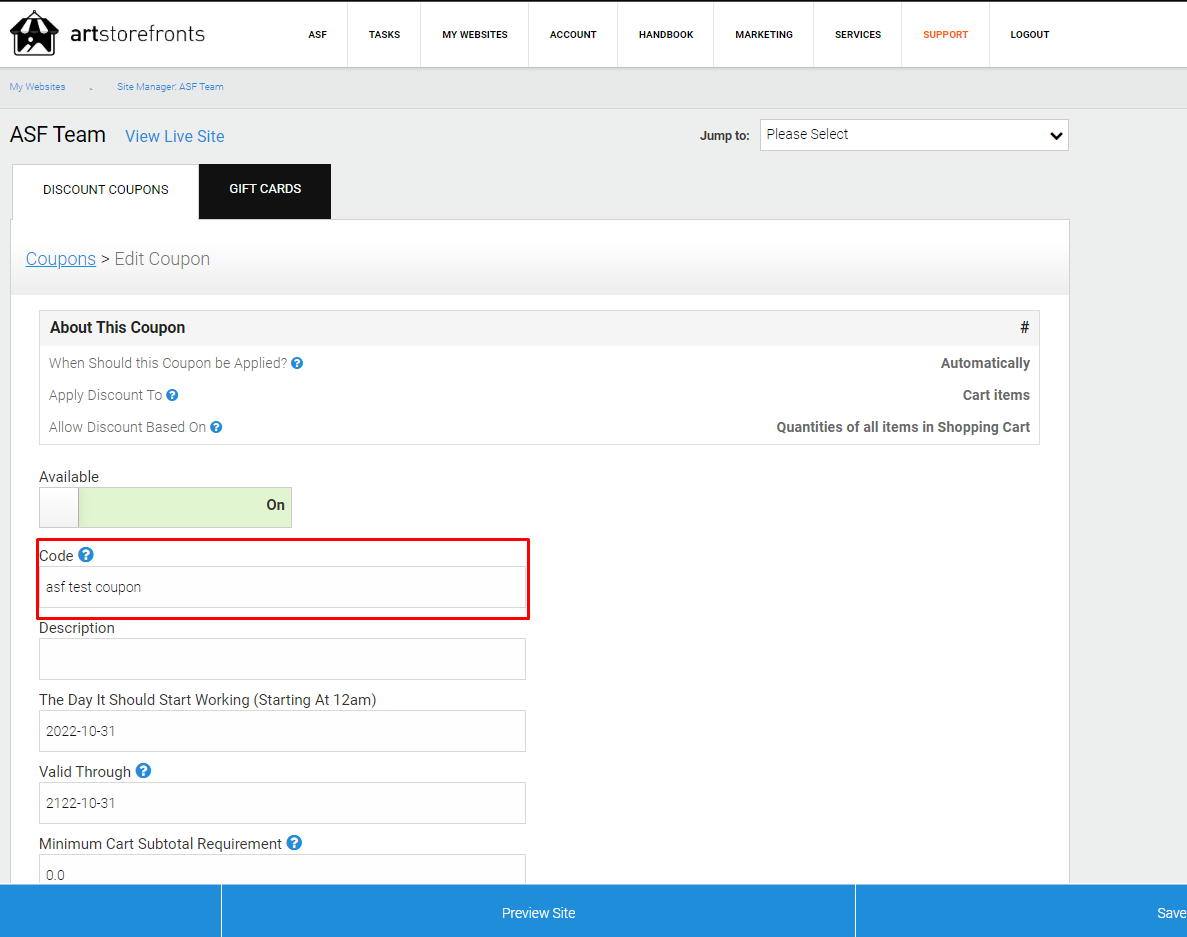Open Valid Through help tooltip icon
1187x937 pixels.
click(x=143, y=770)
